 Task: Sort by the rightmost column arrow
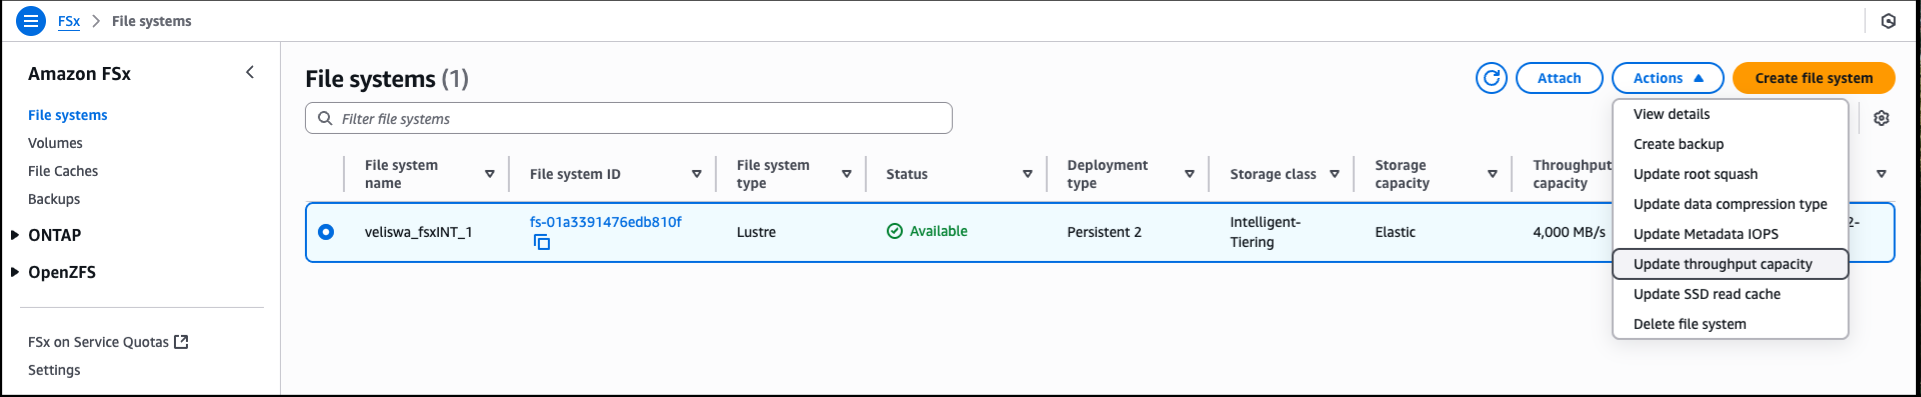coord(1881,174)
